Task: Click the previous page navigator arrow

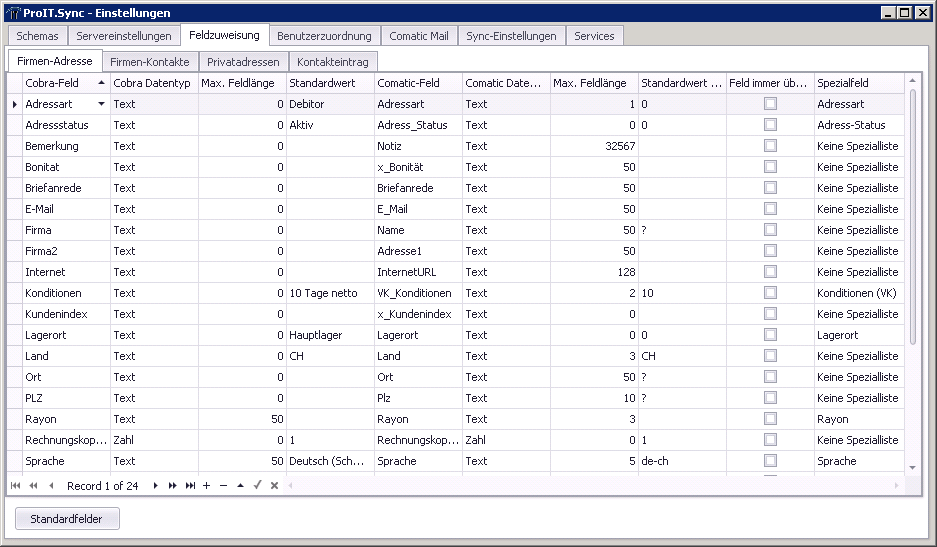Action: pyautogui.click(x=34, y=485)
